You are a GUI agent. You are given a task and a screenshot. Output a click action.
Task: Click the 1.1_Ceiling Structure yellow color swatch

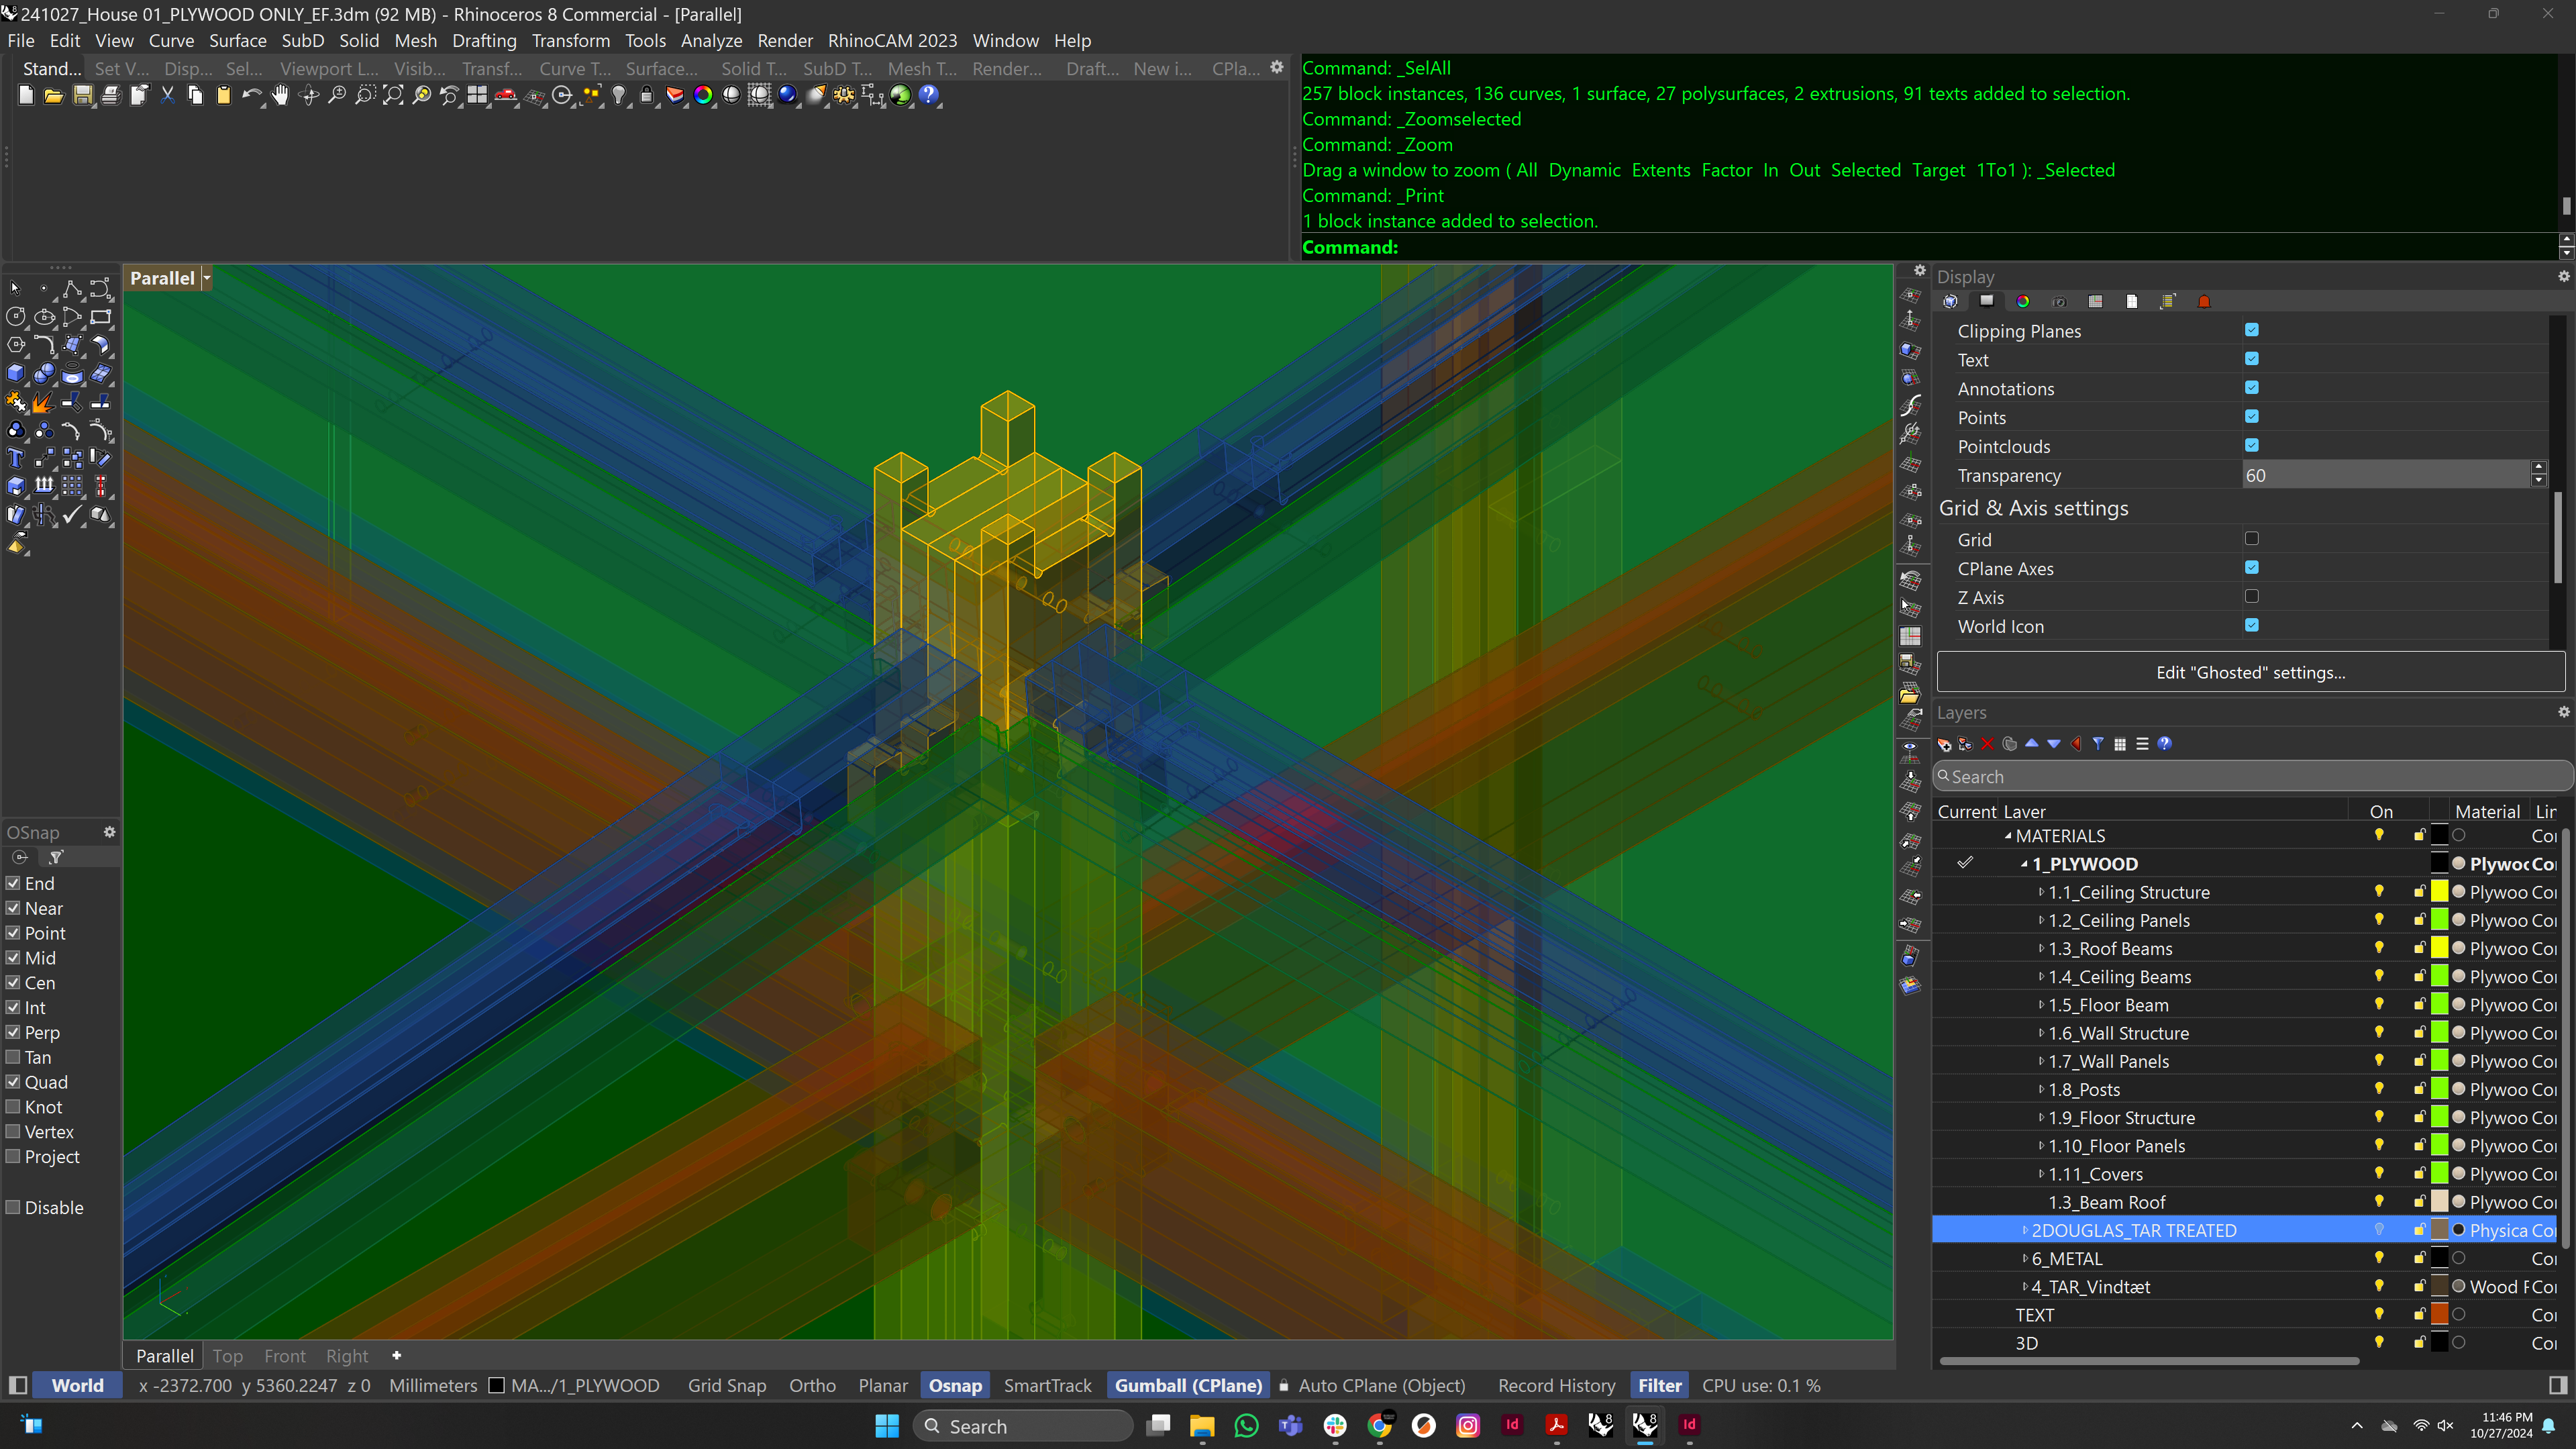click(x=2439, y=892)
